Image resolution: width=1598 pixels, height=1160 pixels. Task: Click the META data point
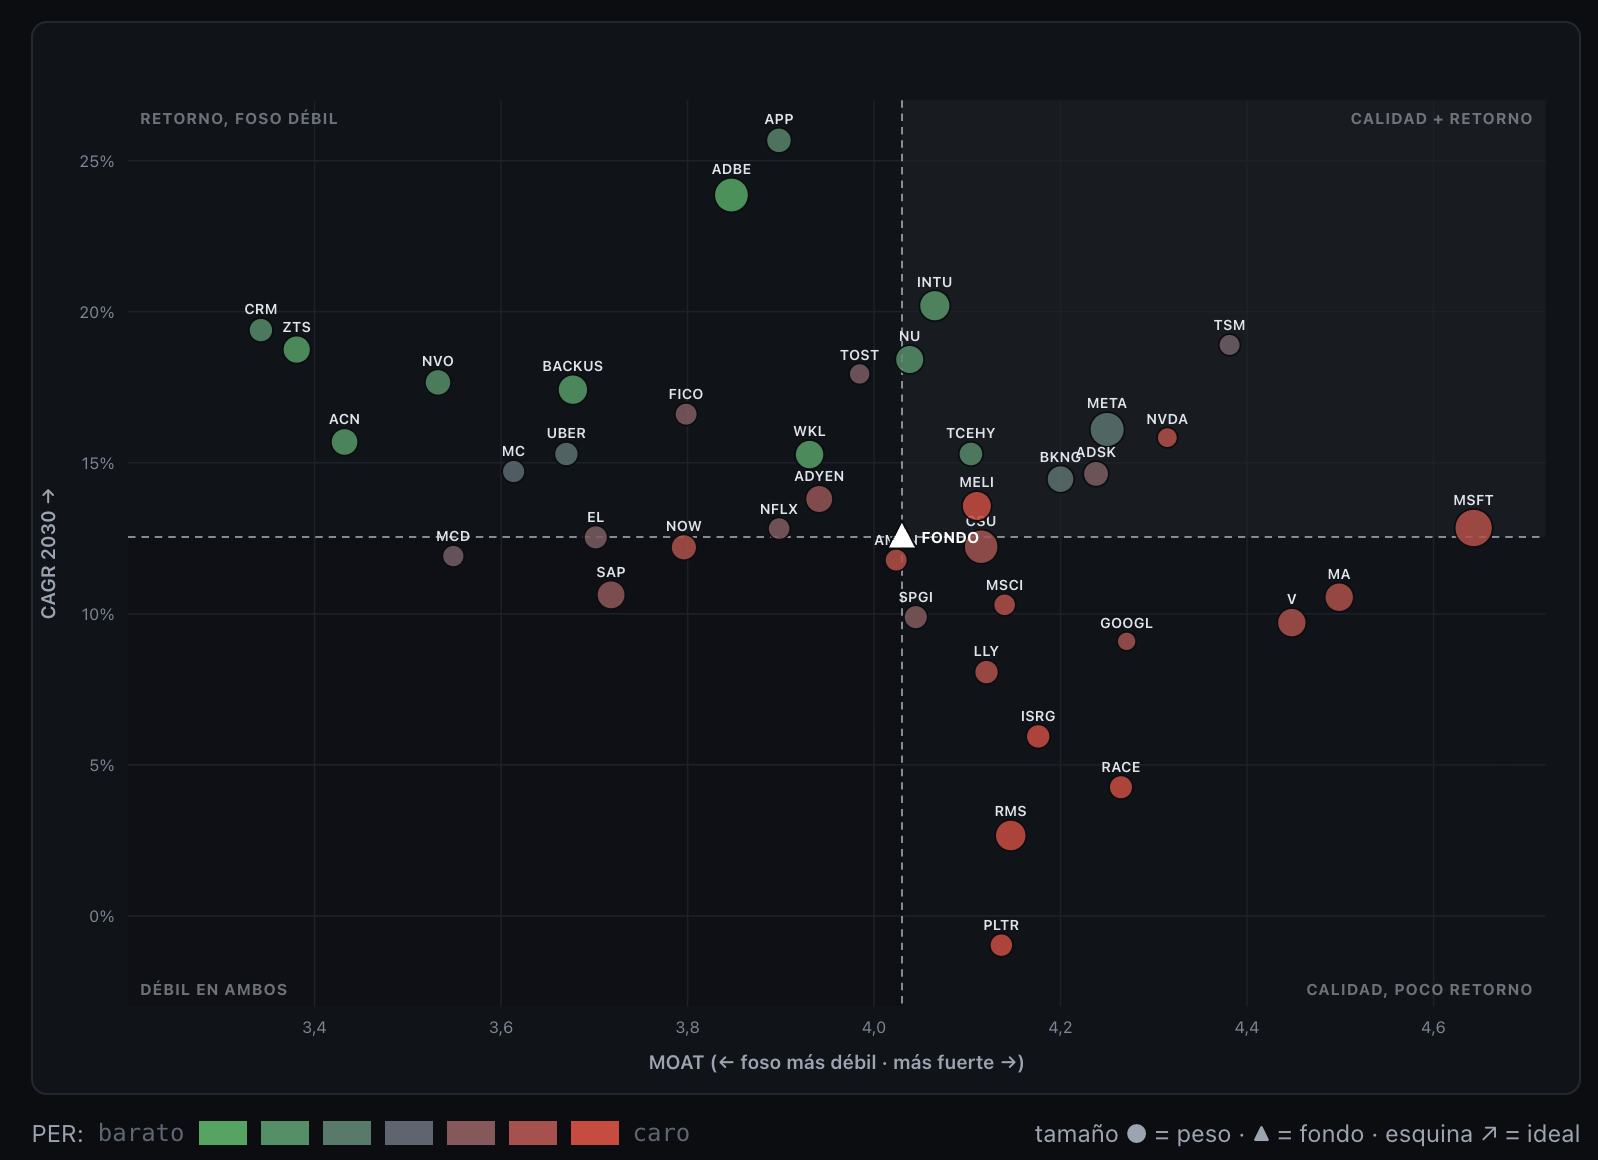pyautogui.click(x=1107, y=430)
